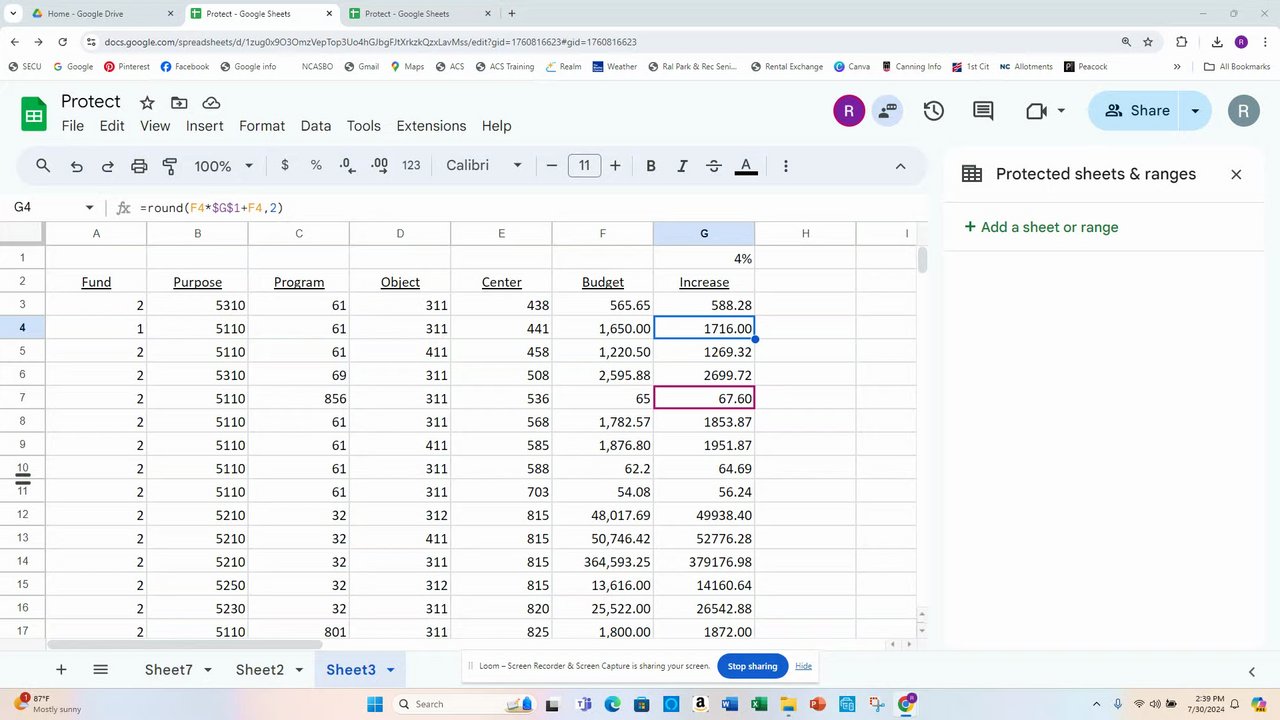
Task: Activate the Paint format roller tool
Action: (x=170, y=166)
